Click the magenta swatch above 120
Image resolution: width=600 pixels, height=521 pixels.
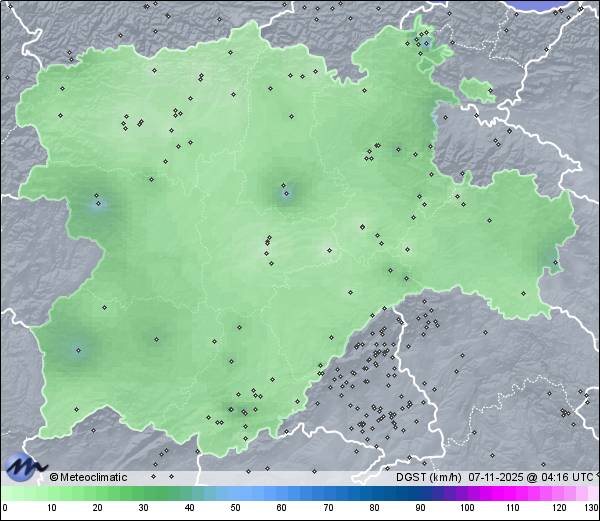click(558, 493)
